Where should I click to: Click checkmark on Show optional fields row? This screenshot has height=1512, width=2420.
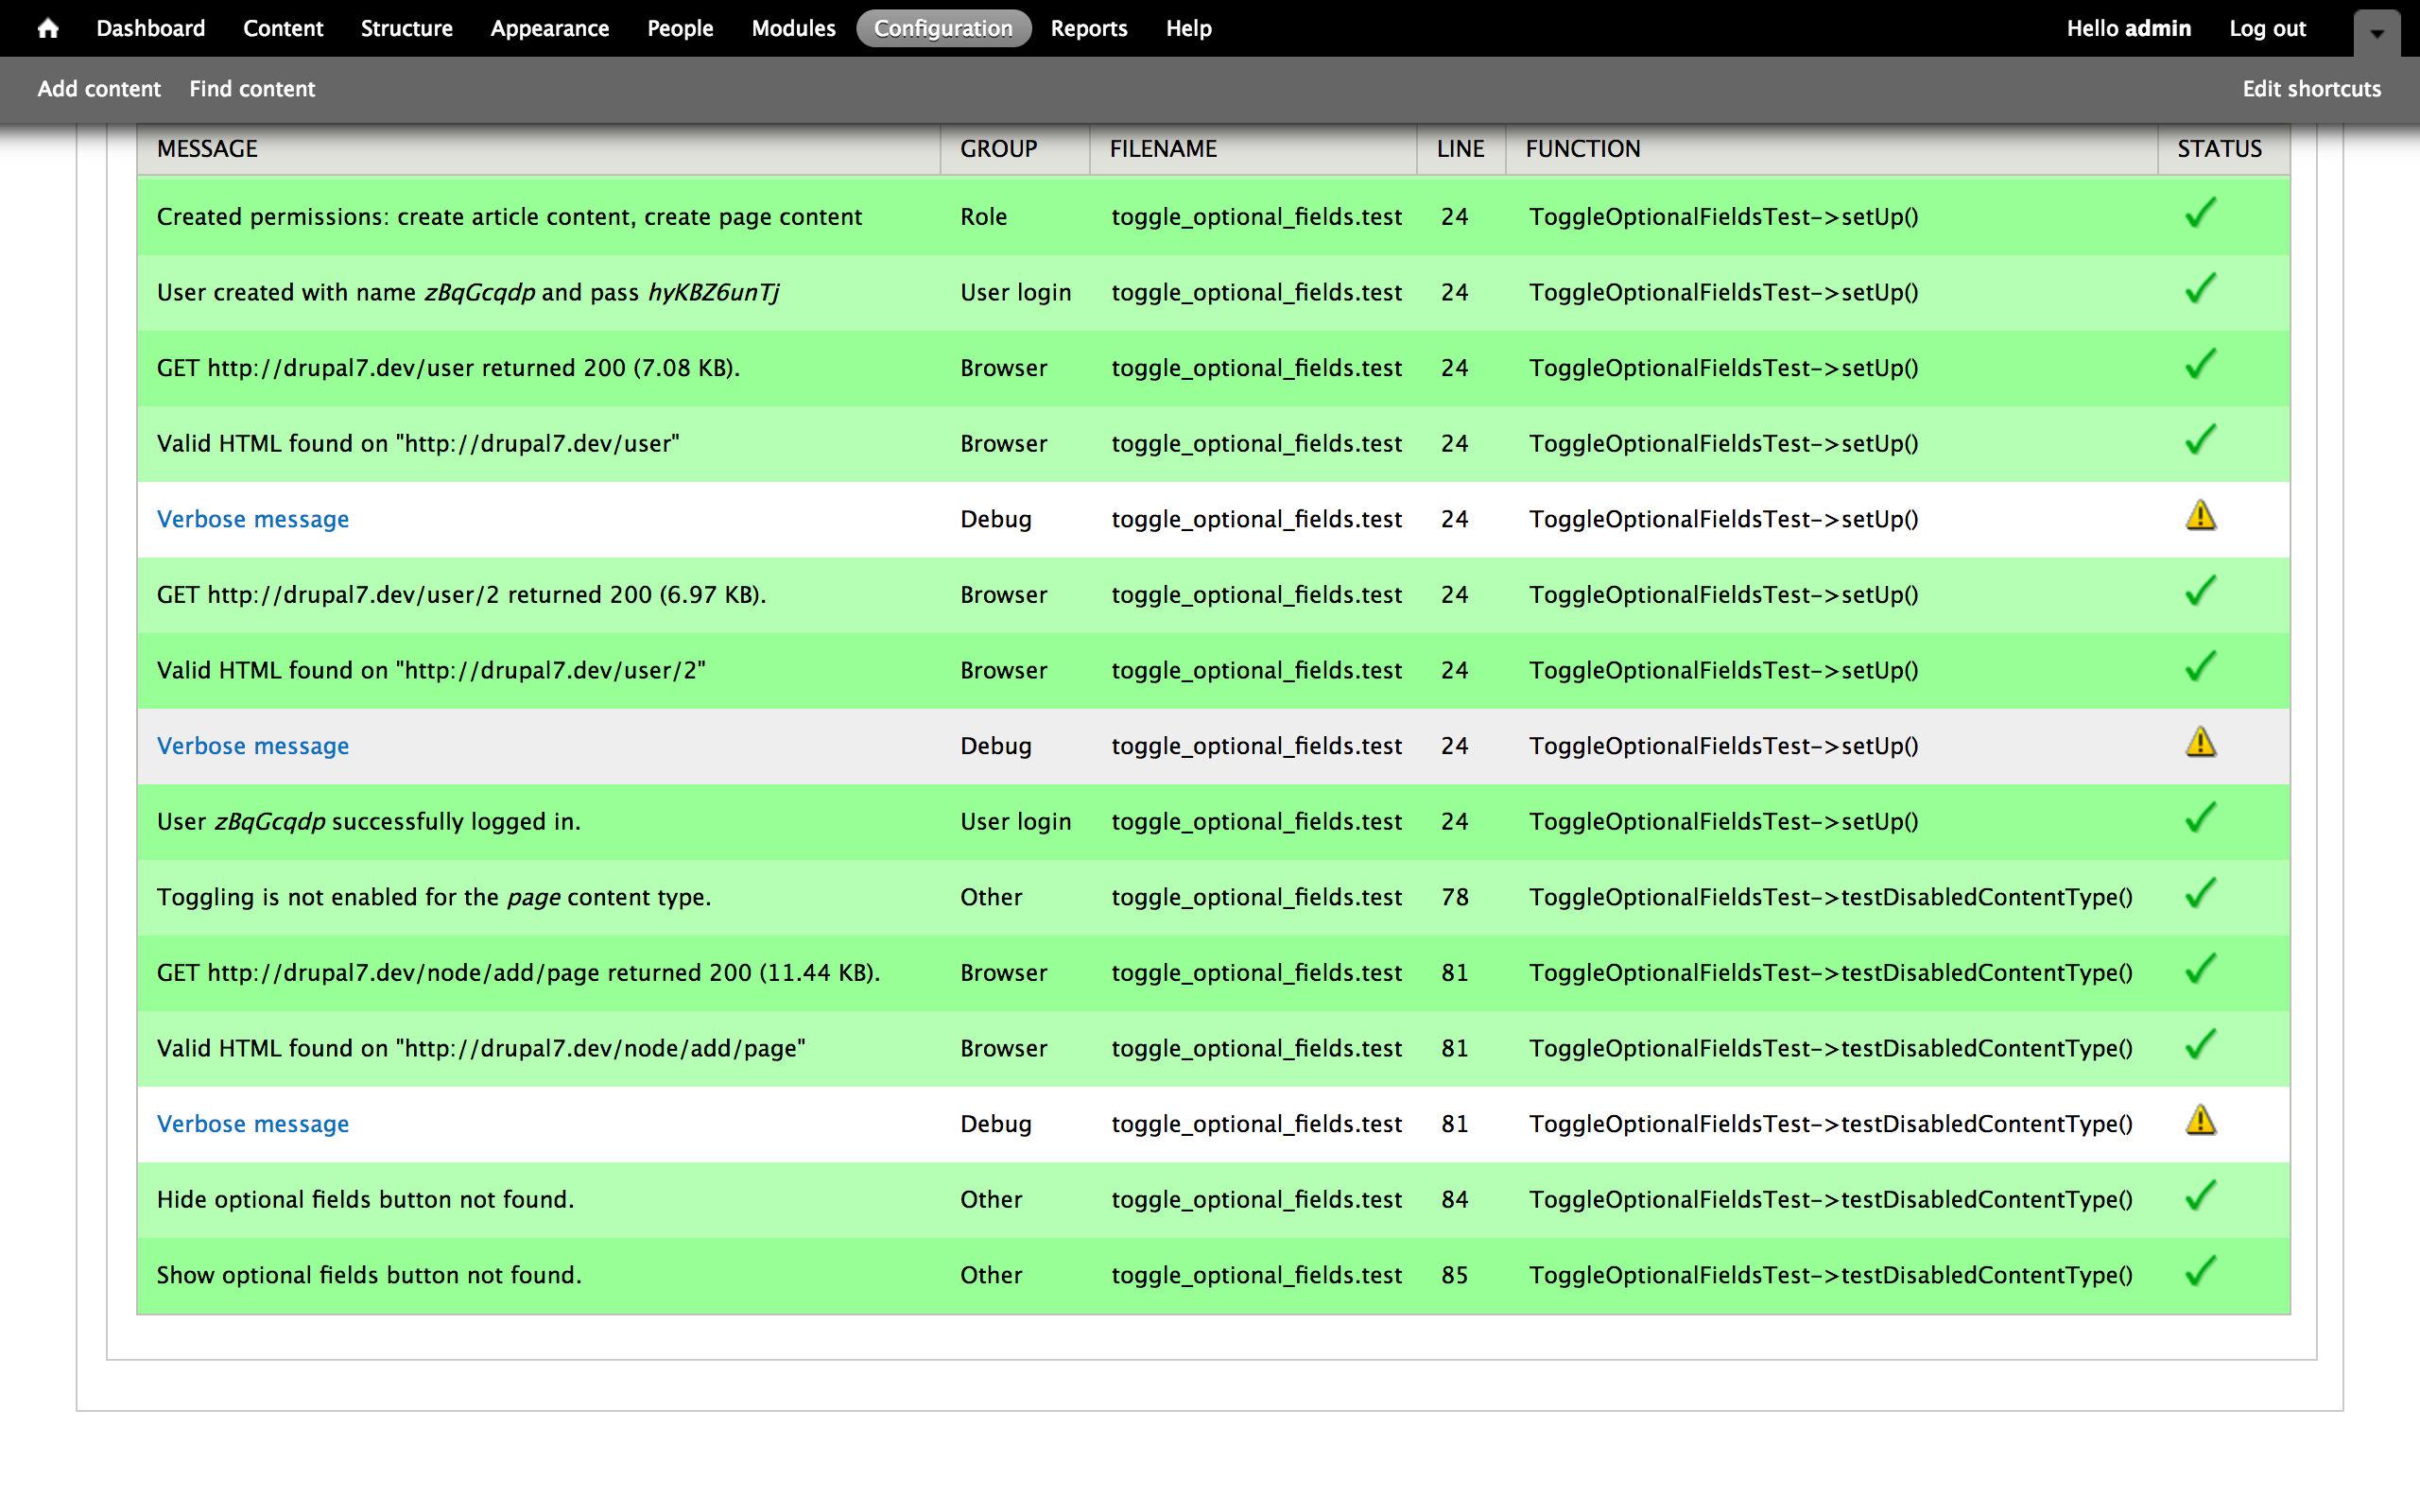pyautogui.click(x=2200, y=1272)
